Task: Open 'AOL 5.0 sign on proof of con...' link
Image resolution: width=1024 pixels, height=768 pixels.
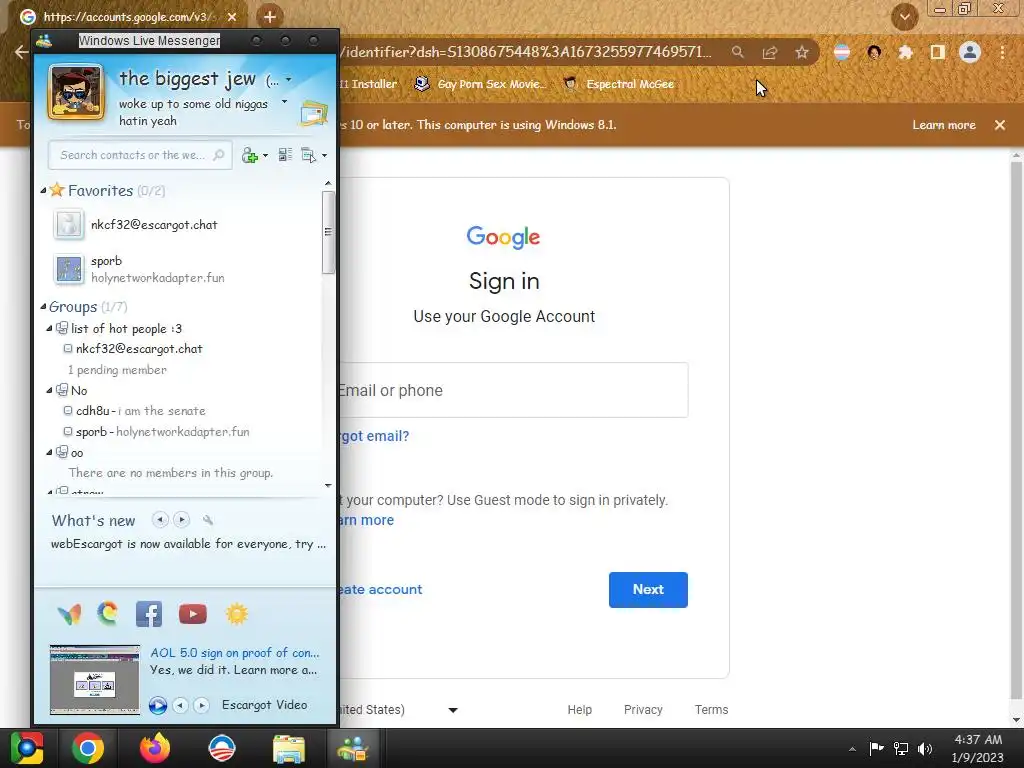Action: click(235, 652)
